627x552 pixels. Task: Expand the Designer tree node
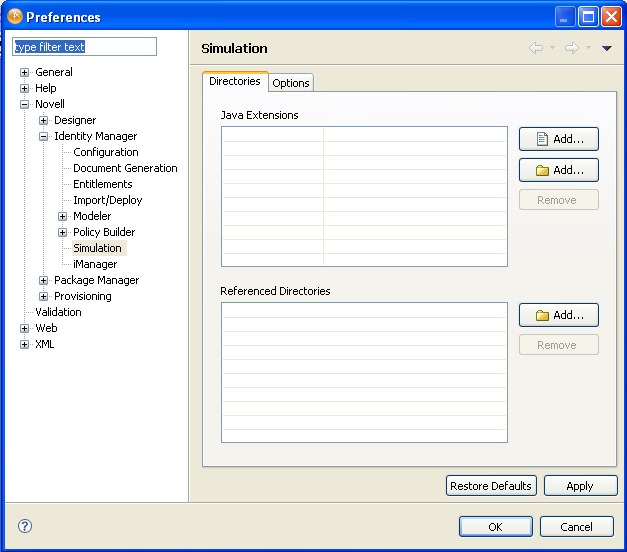tap(44, 120)
